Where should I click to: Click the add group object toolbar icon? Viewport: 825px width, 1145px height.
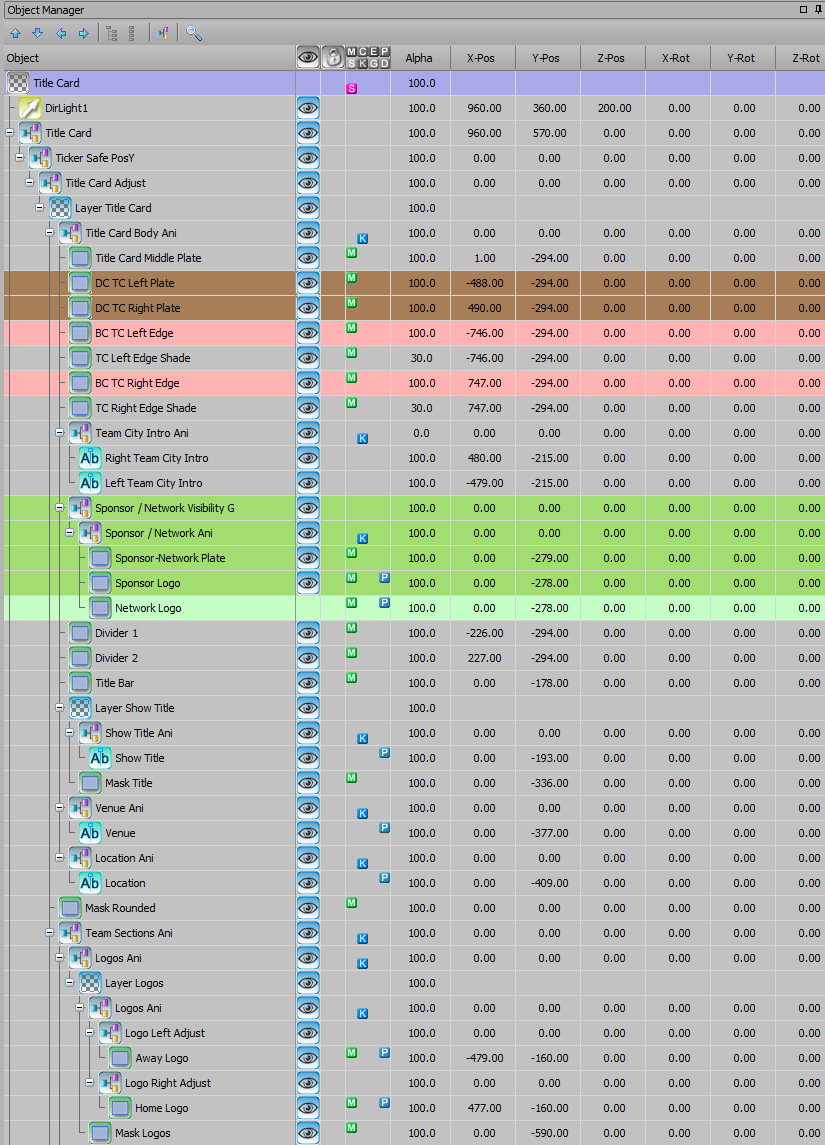click(x=163, y=34)
